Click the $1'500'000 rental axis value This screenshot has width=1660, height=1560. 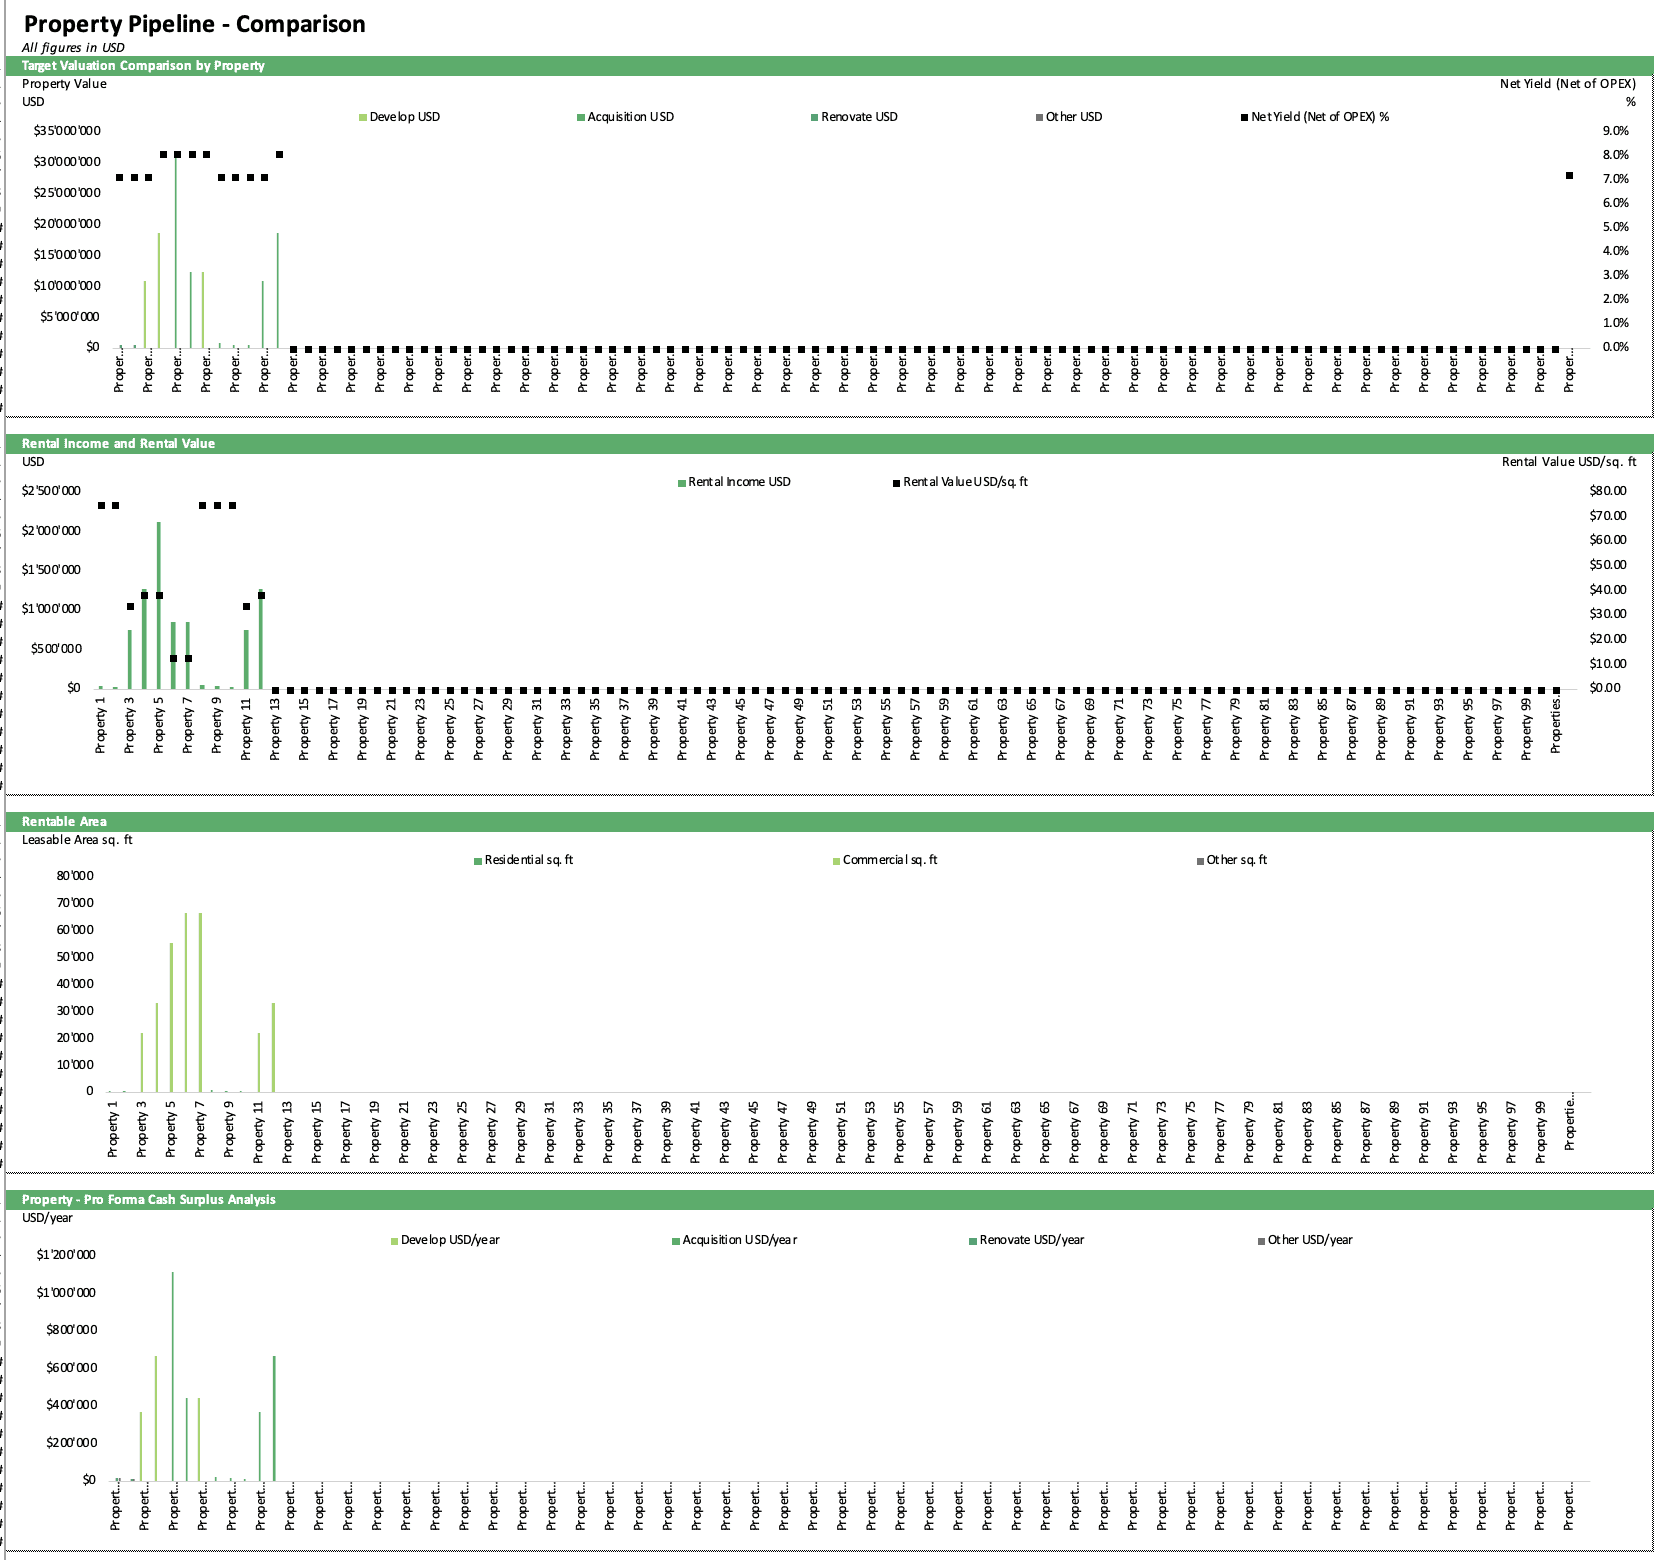click(x=51, y=570)
